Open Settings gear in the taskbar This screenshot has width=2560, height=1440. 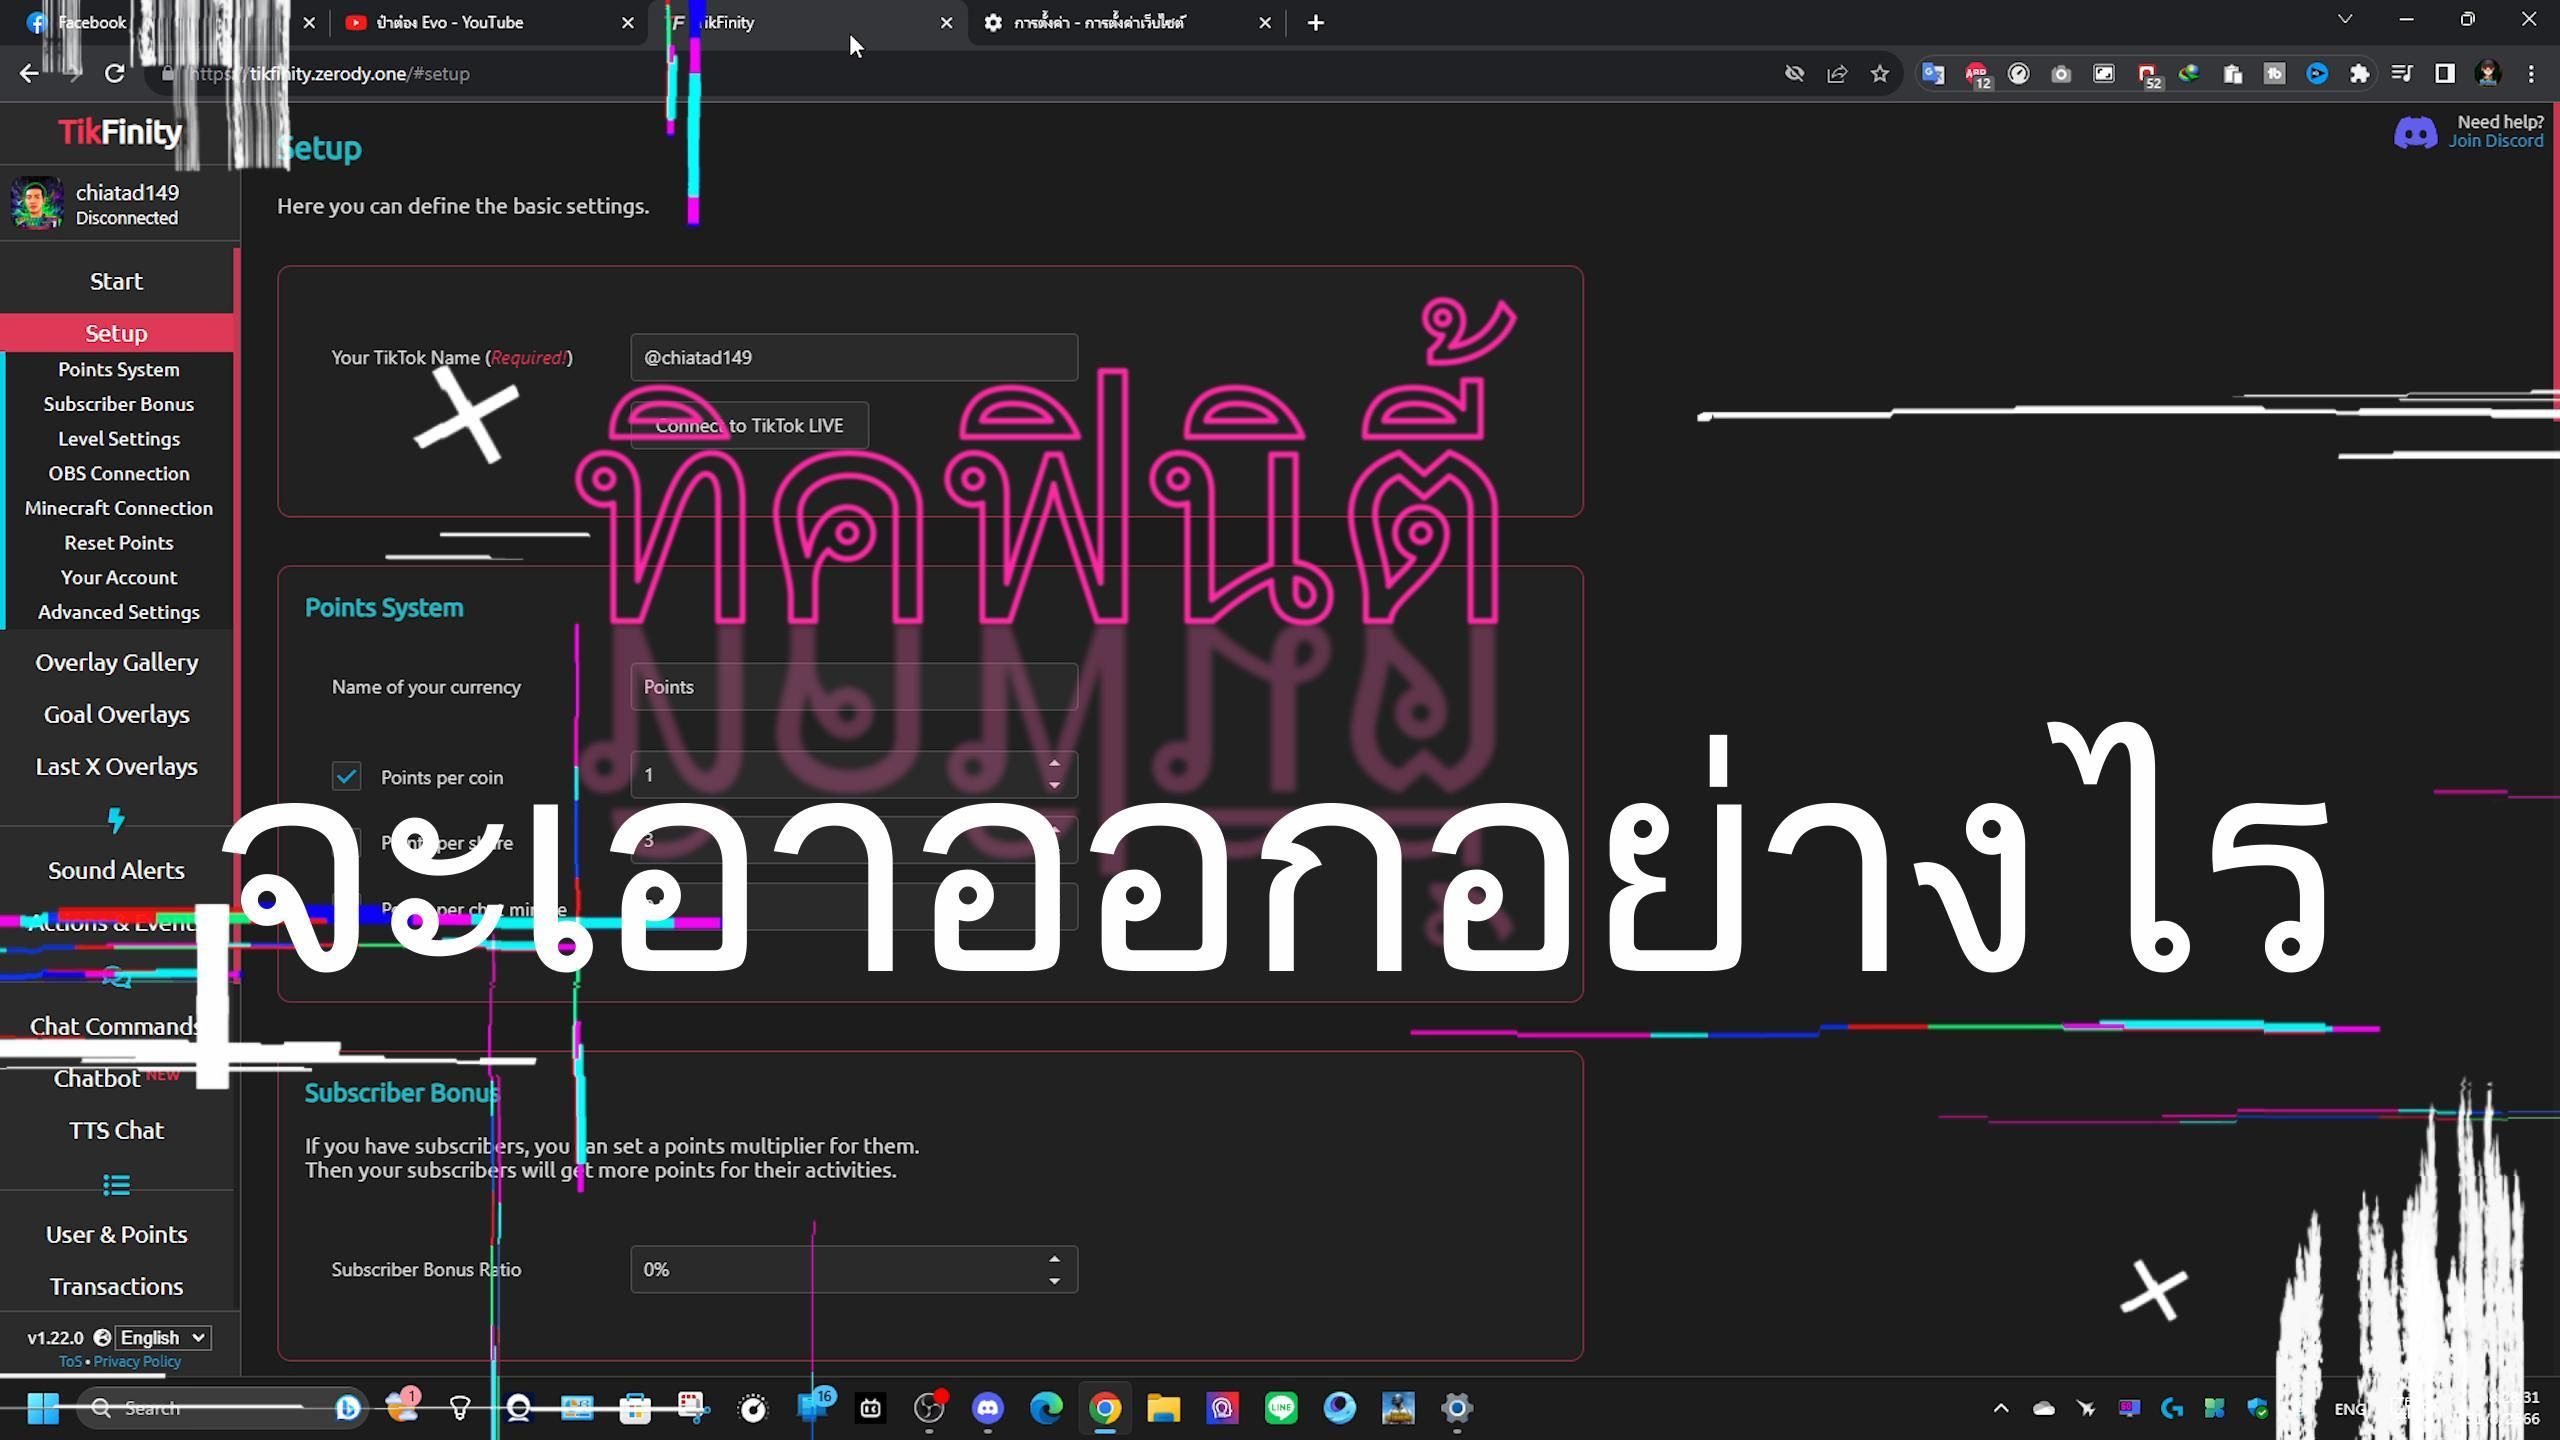coord(1457,1408)
